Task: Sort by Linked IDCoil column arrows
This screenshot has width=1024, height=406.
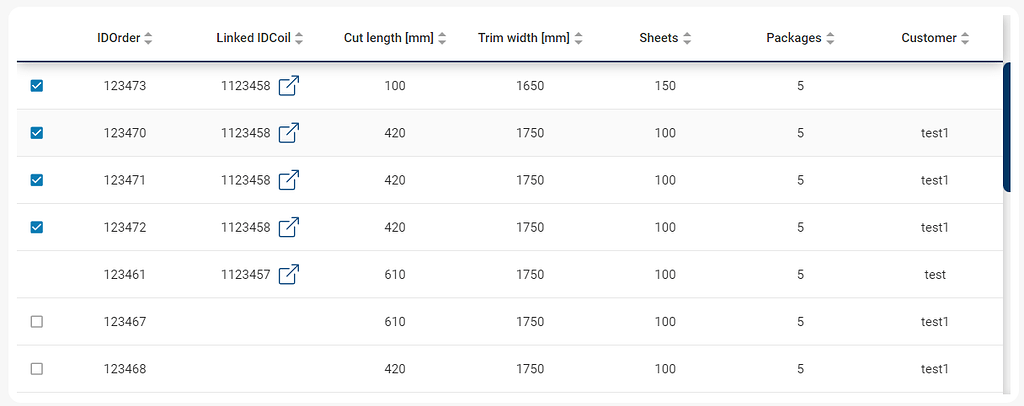Action: [x=299, y=38]
